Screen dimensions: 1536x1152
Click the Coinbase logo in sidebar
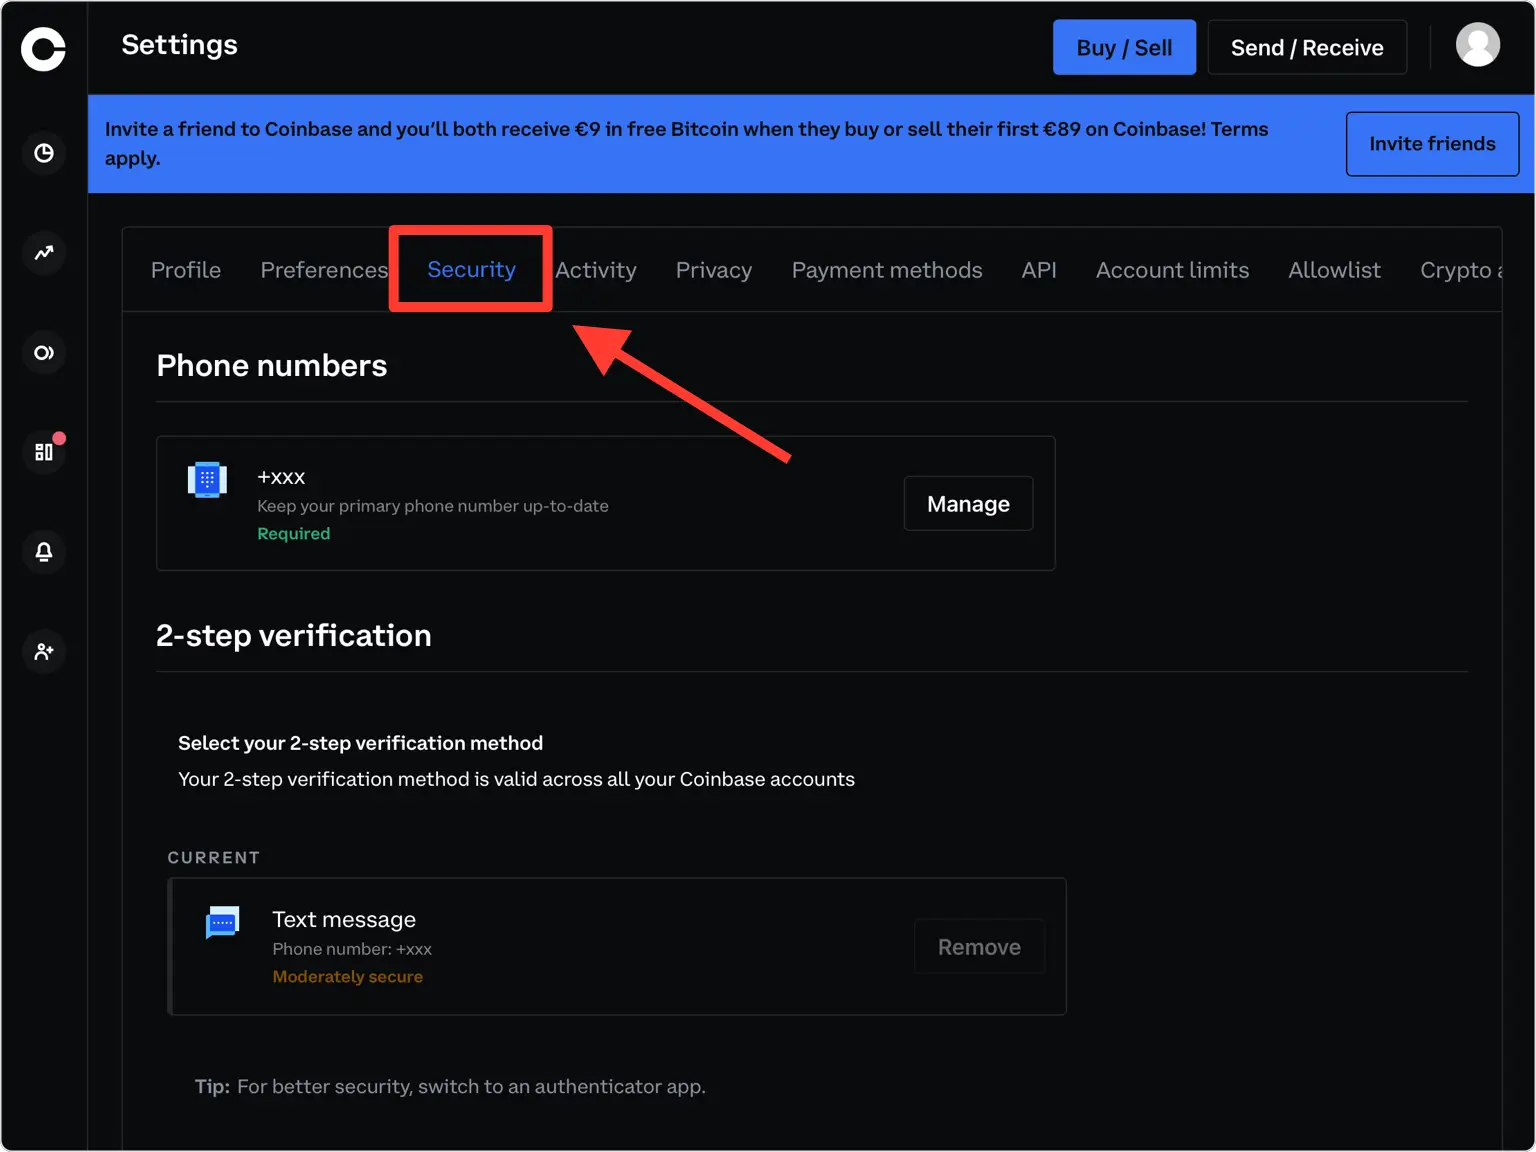point(43,49)
